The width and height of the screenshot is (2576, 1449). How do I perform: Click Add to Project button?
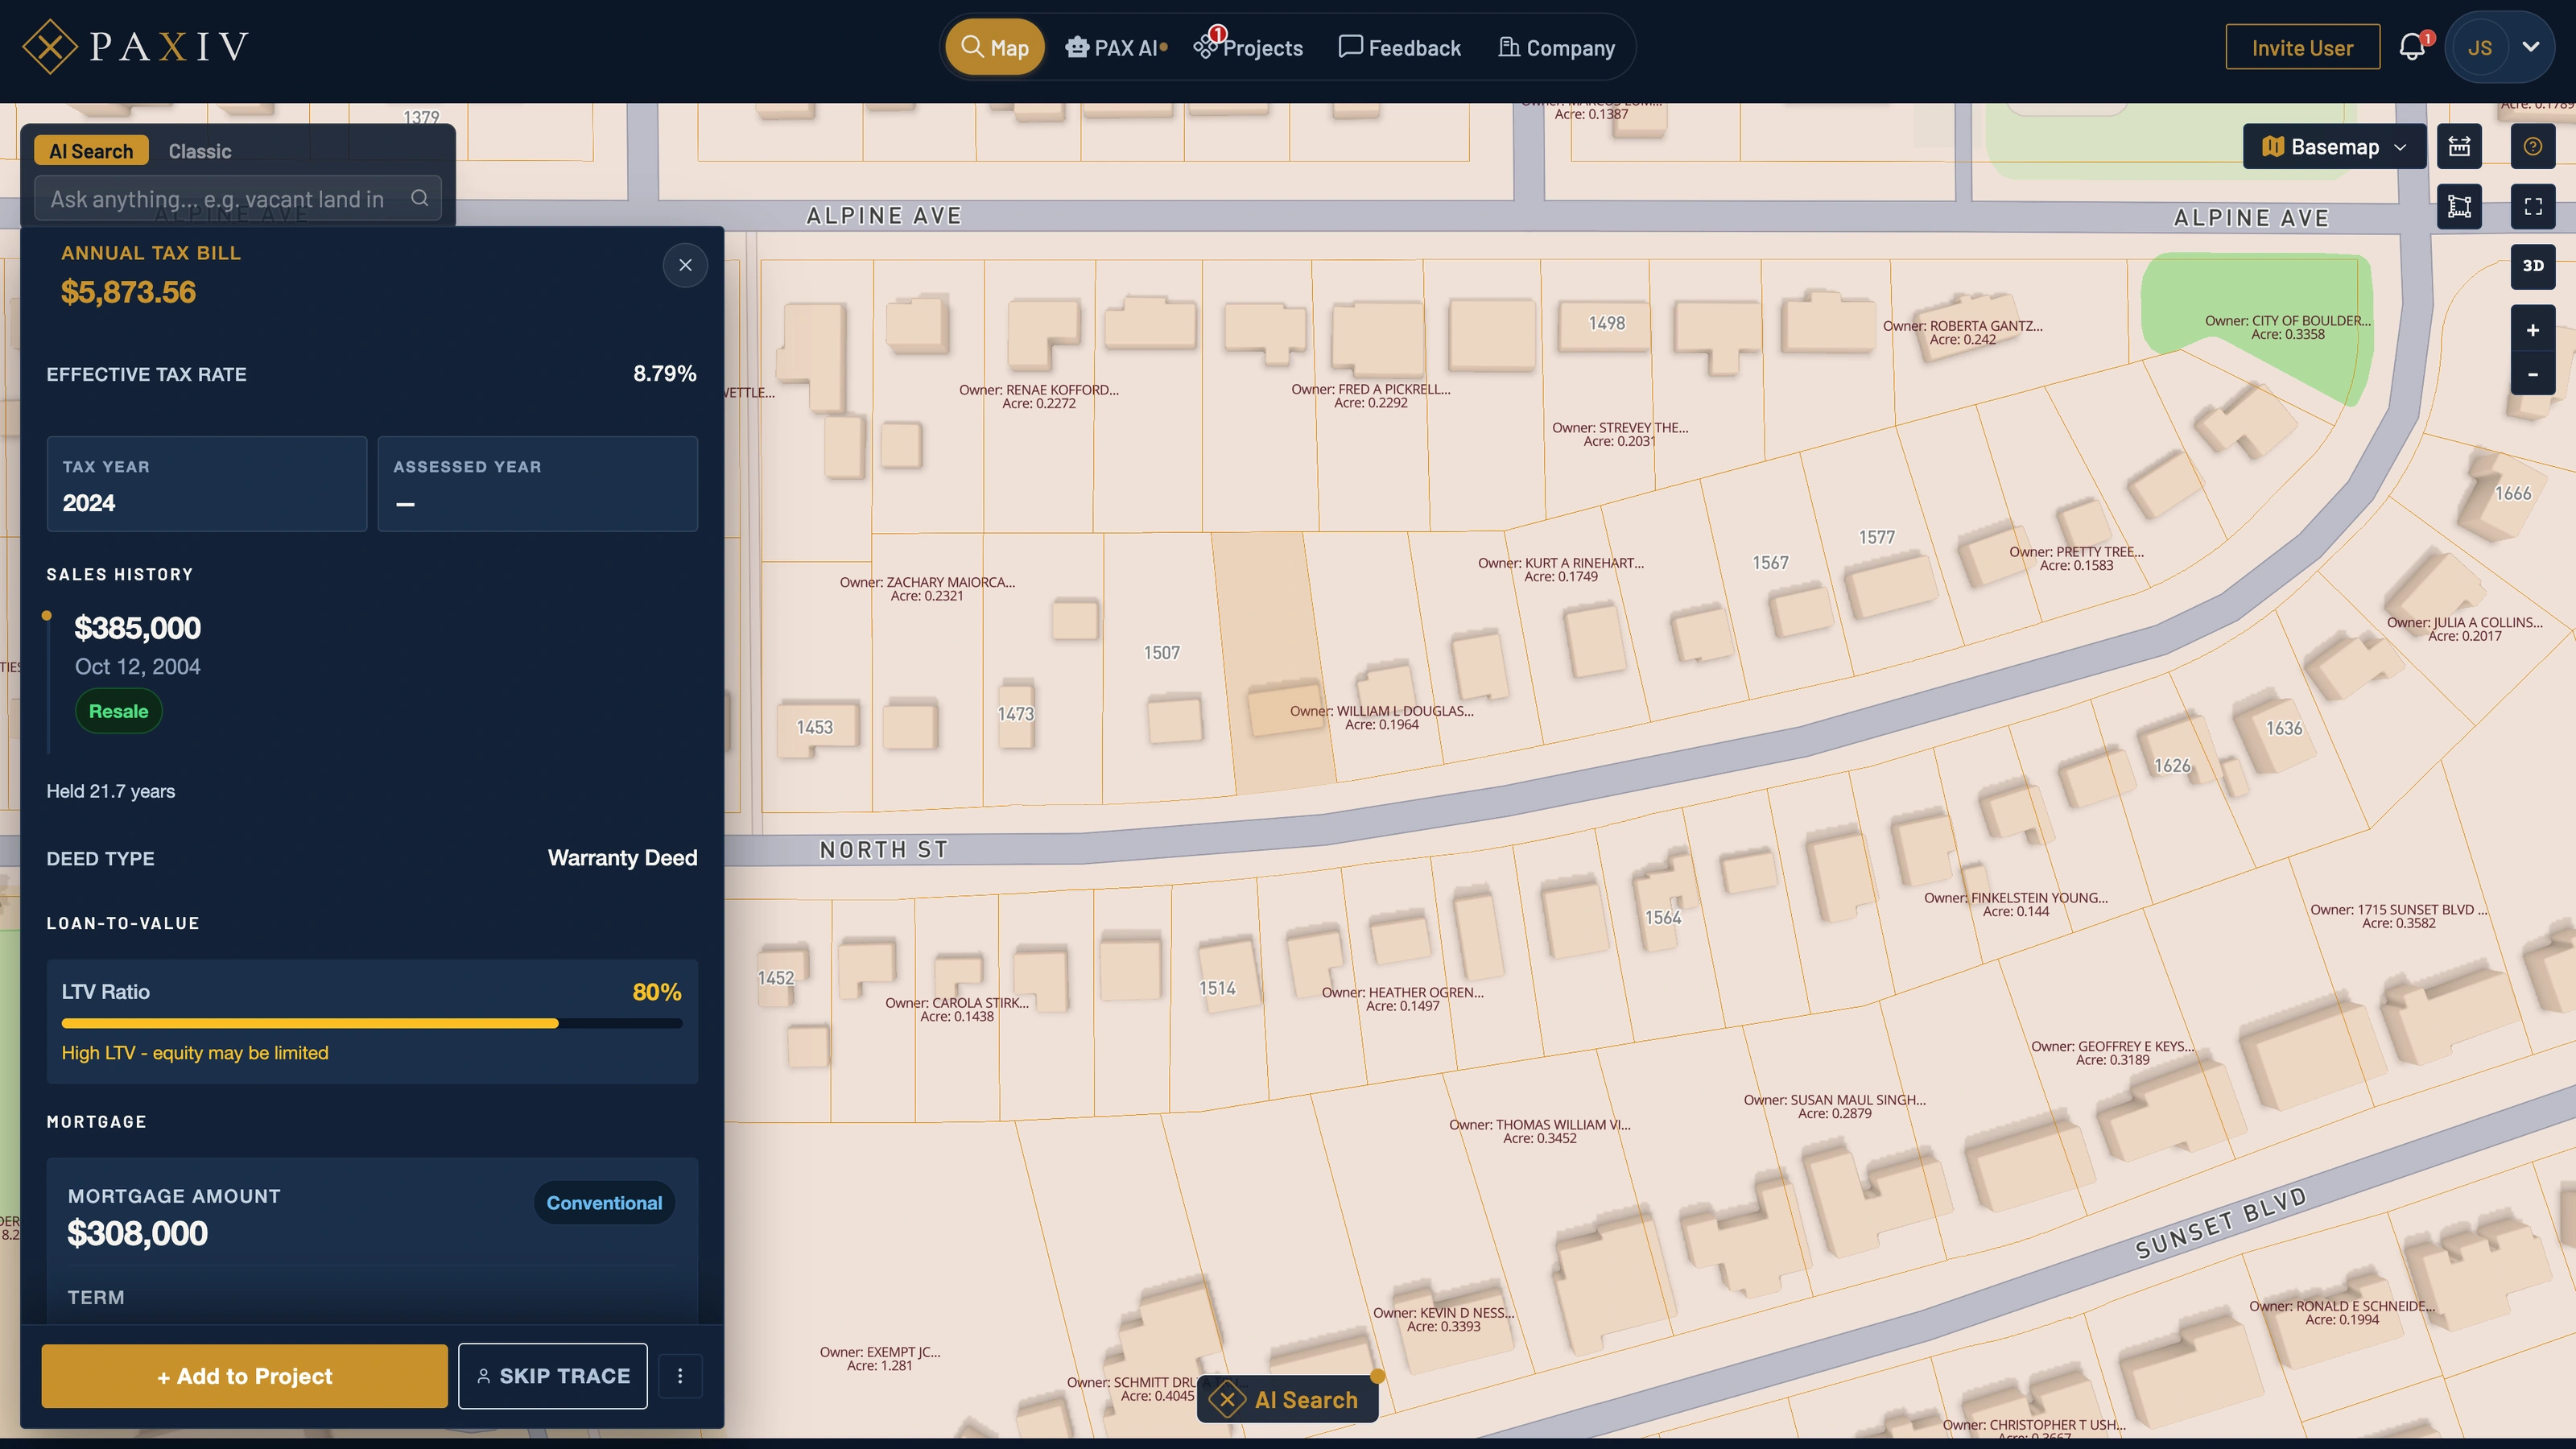point(244,1376)
